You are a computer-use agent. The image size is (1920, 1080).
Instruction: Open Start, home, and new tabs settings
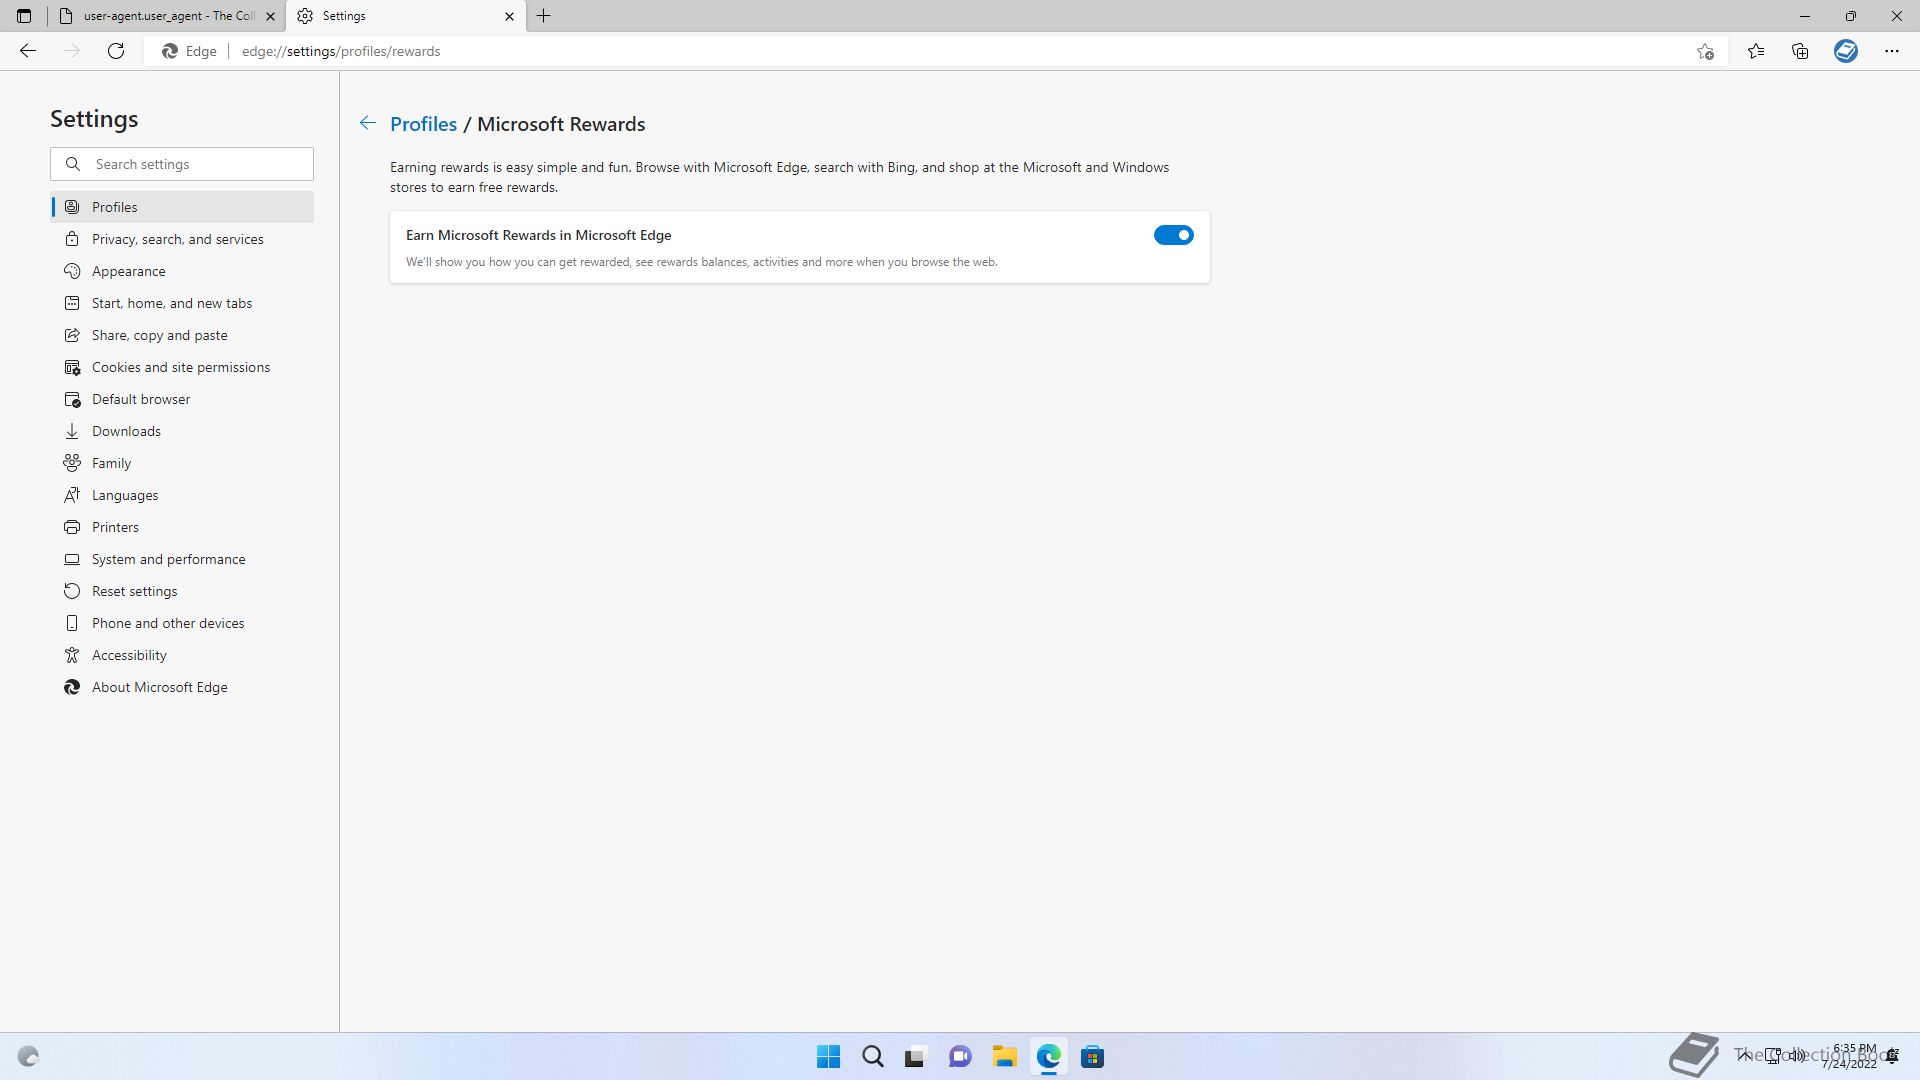182,303
